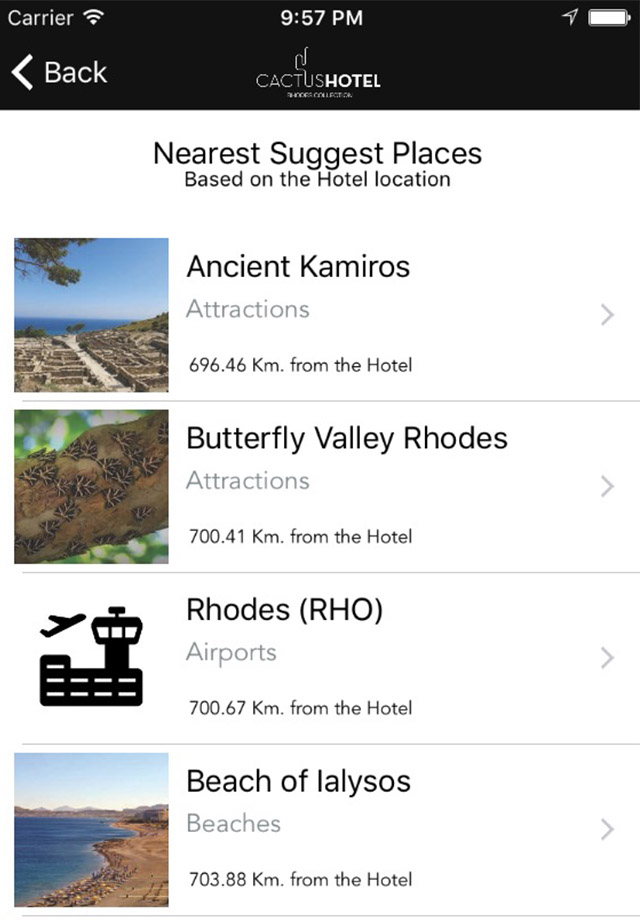Select the Rhodes (RHO) title
640x920 pixels.
285,610
